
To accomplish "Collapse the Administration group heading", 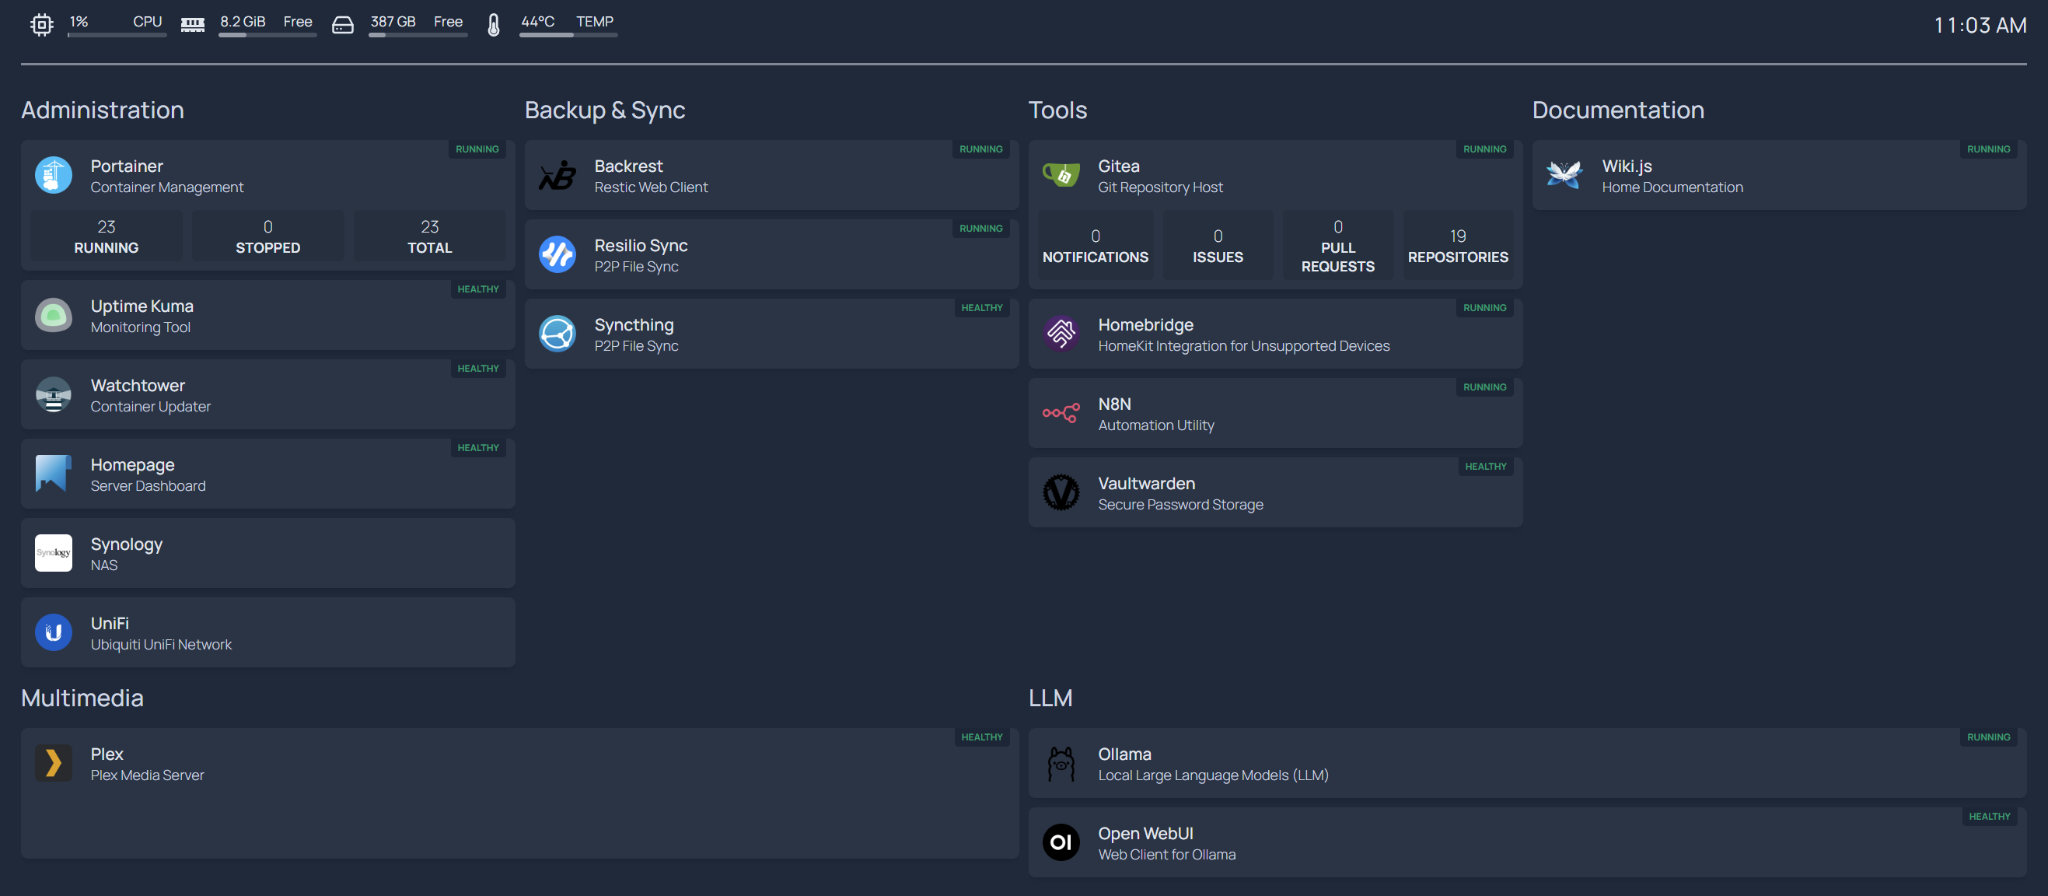I will pos(103,110).
